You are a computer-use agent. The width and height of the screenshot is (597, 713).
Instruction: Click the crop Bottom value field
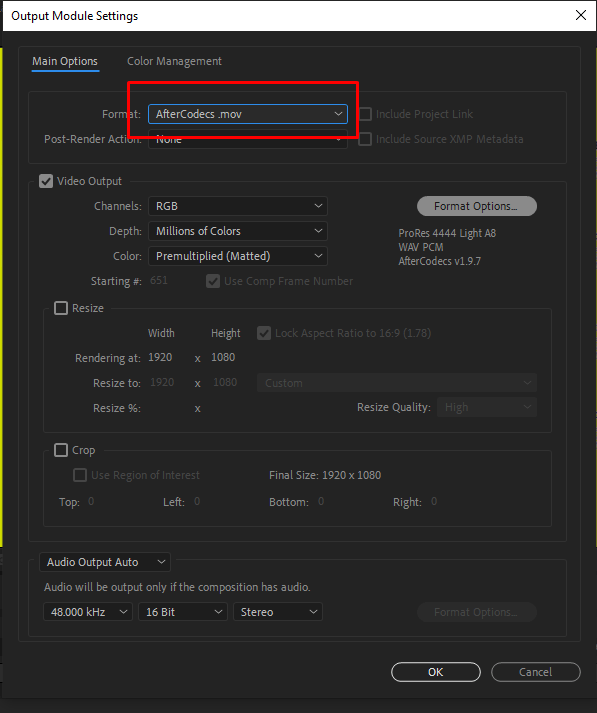pos(321,502)
